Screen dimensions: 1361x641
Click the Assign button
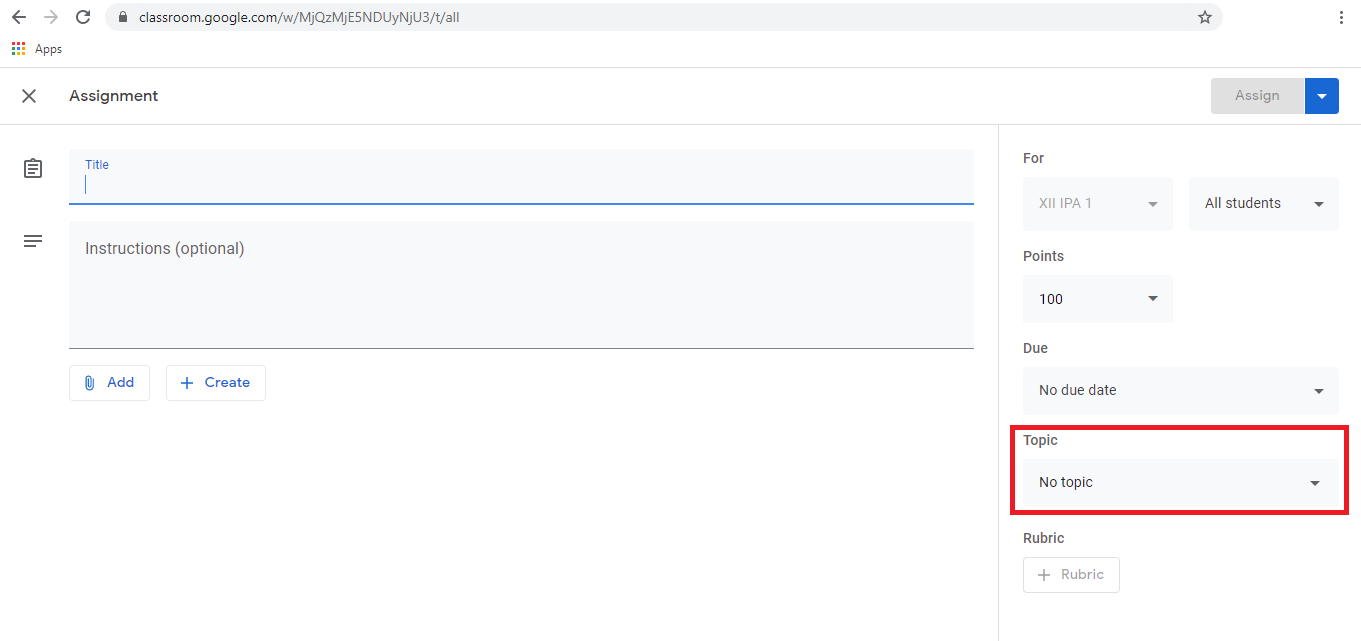tap(1257, 96)
